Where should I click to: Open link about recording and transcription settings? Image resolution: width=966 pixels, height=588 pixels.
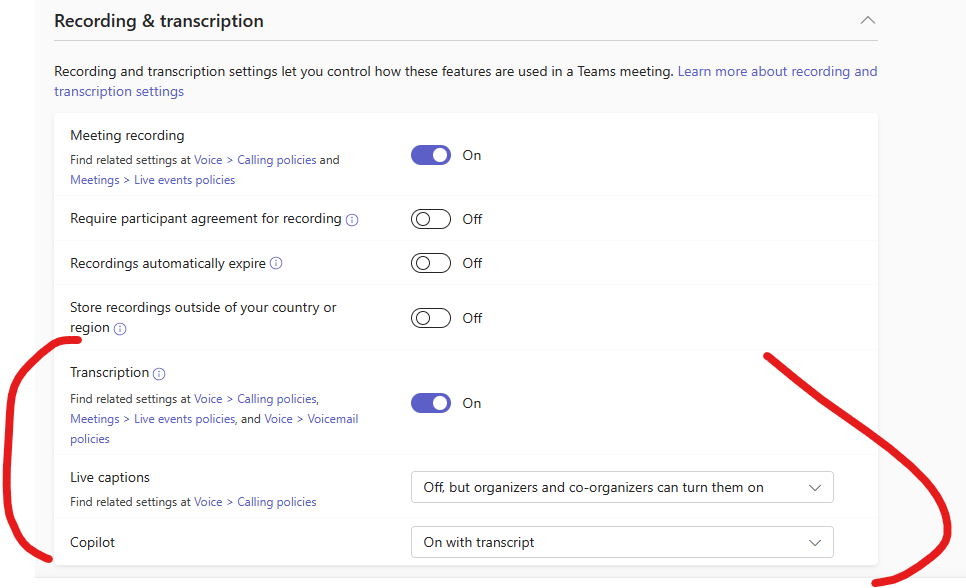click(777, 71)
